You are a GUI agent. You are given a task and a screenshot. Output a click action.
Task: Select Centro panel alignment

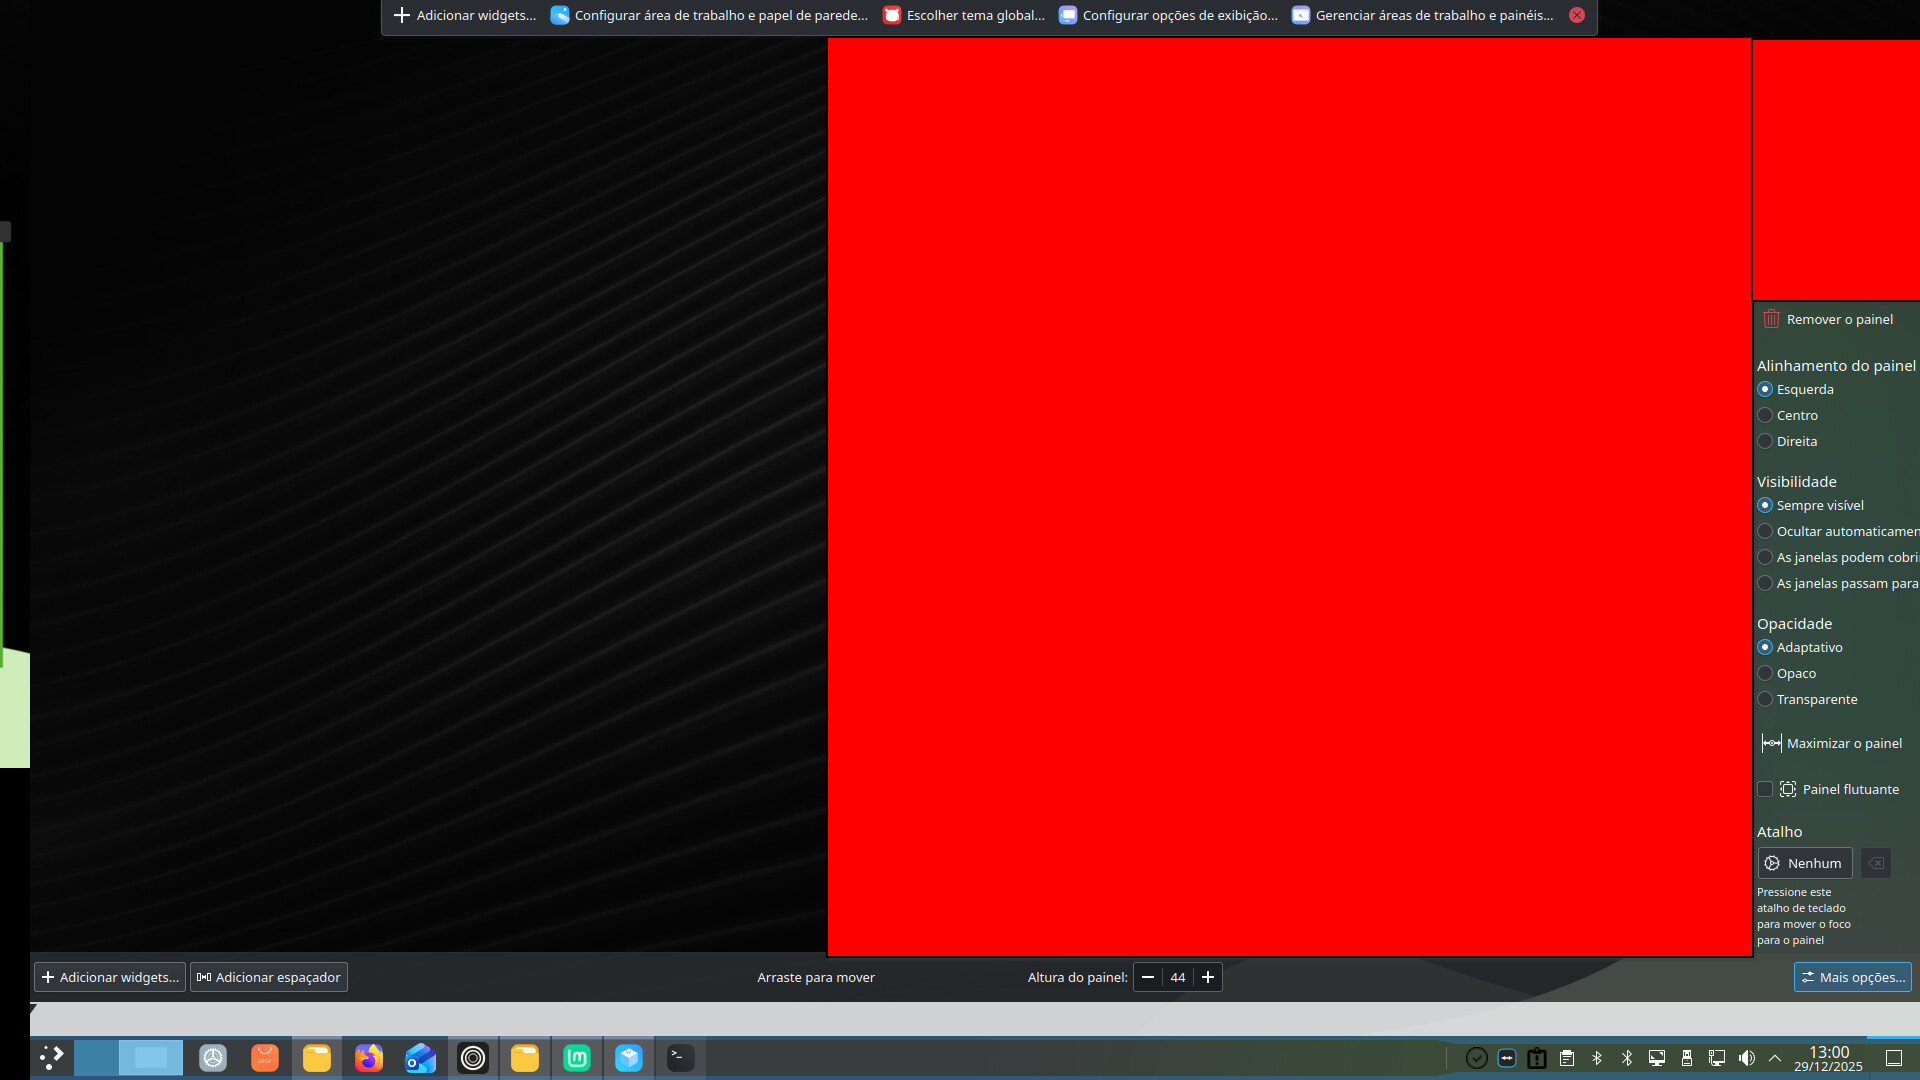[1765, 415]
